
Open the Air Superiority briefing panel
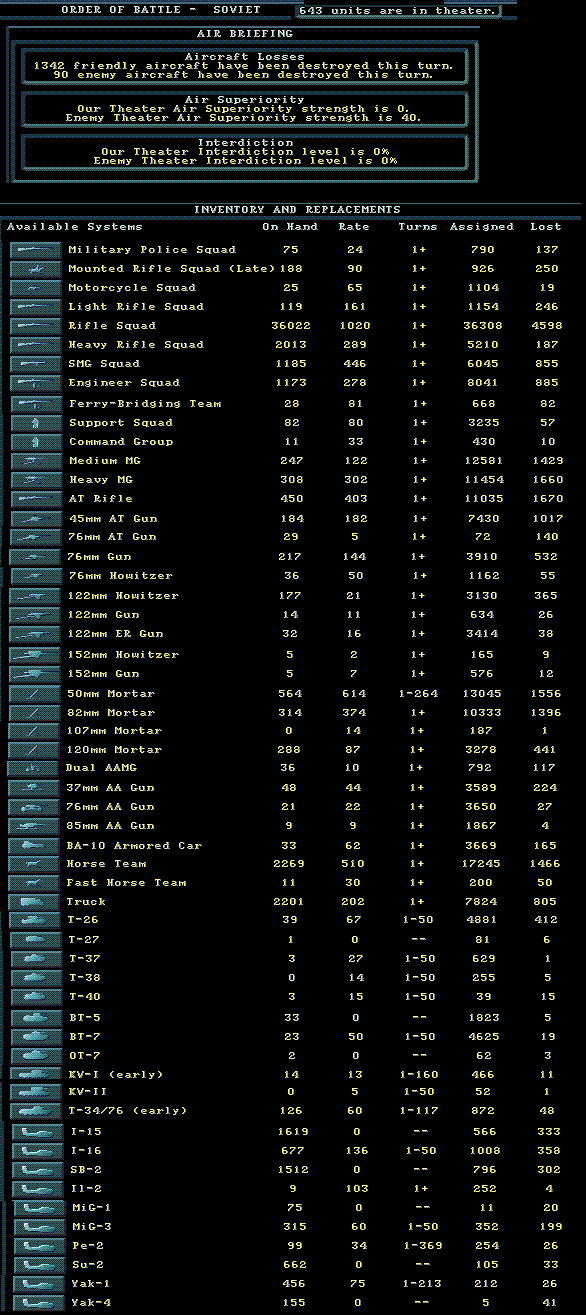243,109
